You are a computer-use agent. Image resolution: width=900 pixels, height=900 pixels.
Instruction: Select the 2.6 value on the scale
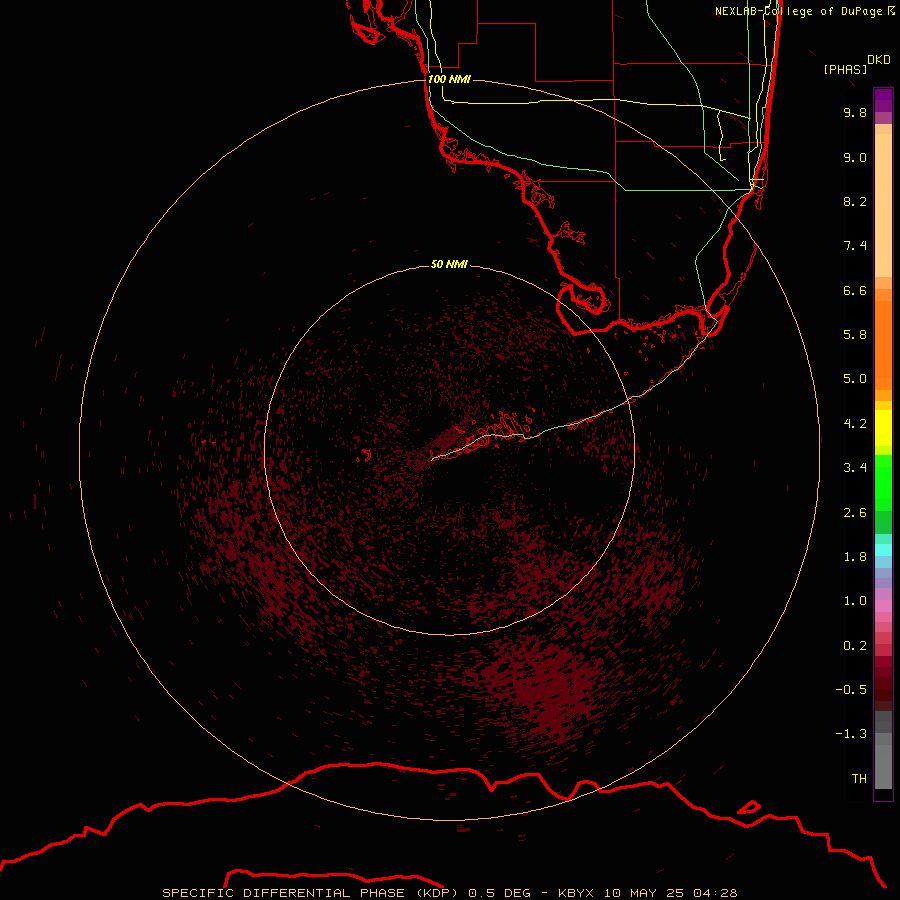[x=855, y=513]
